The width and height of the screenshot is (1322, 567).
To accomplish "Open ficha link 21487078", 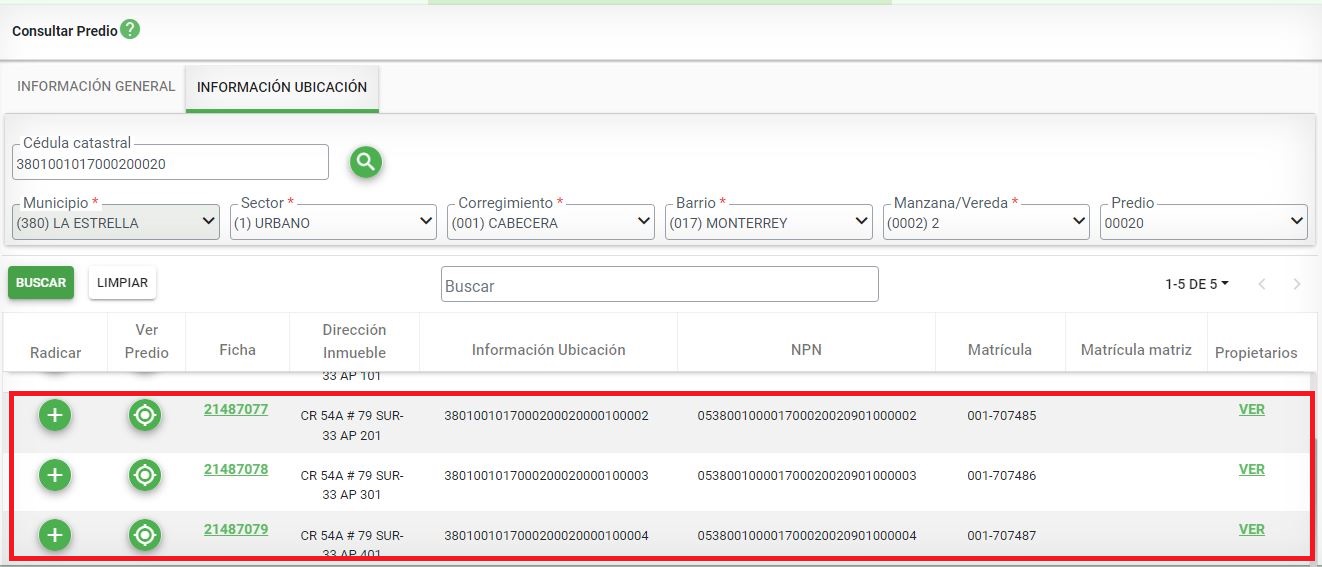I will [236, 469].
